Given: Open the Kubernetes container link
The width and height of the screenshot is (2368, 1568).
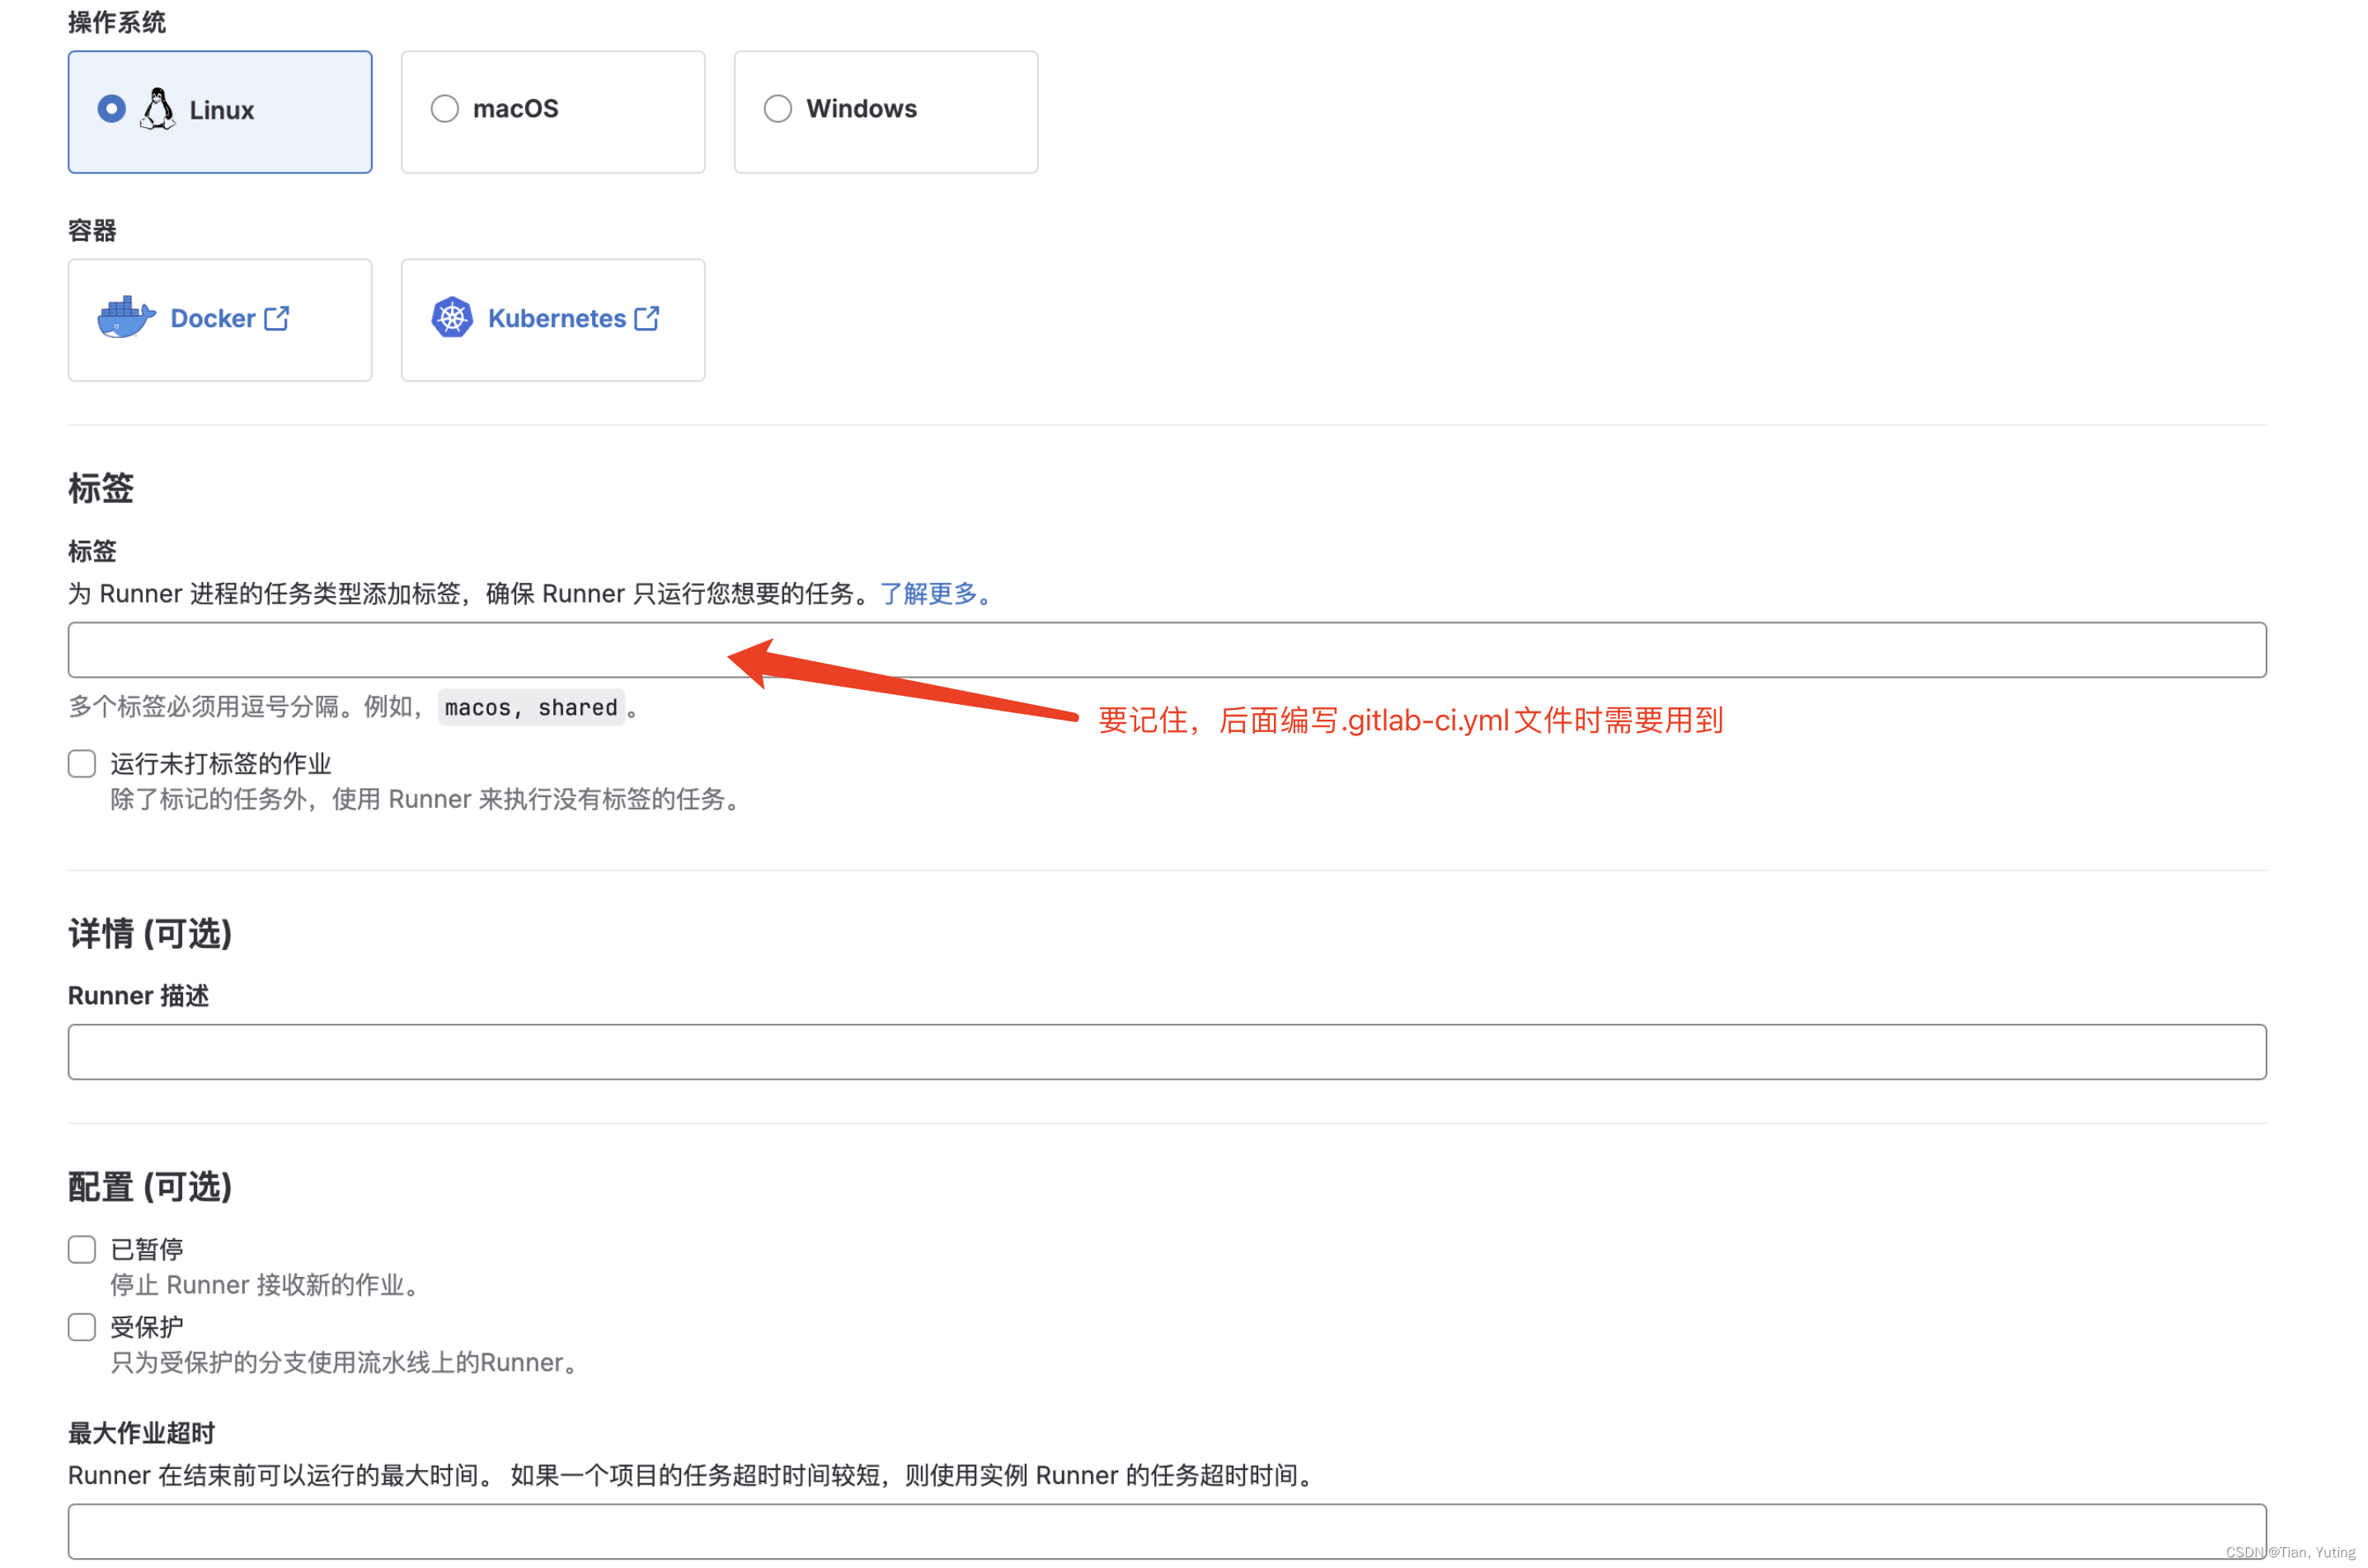Looking at the screenshot, I should pos(557,318).
